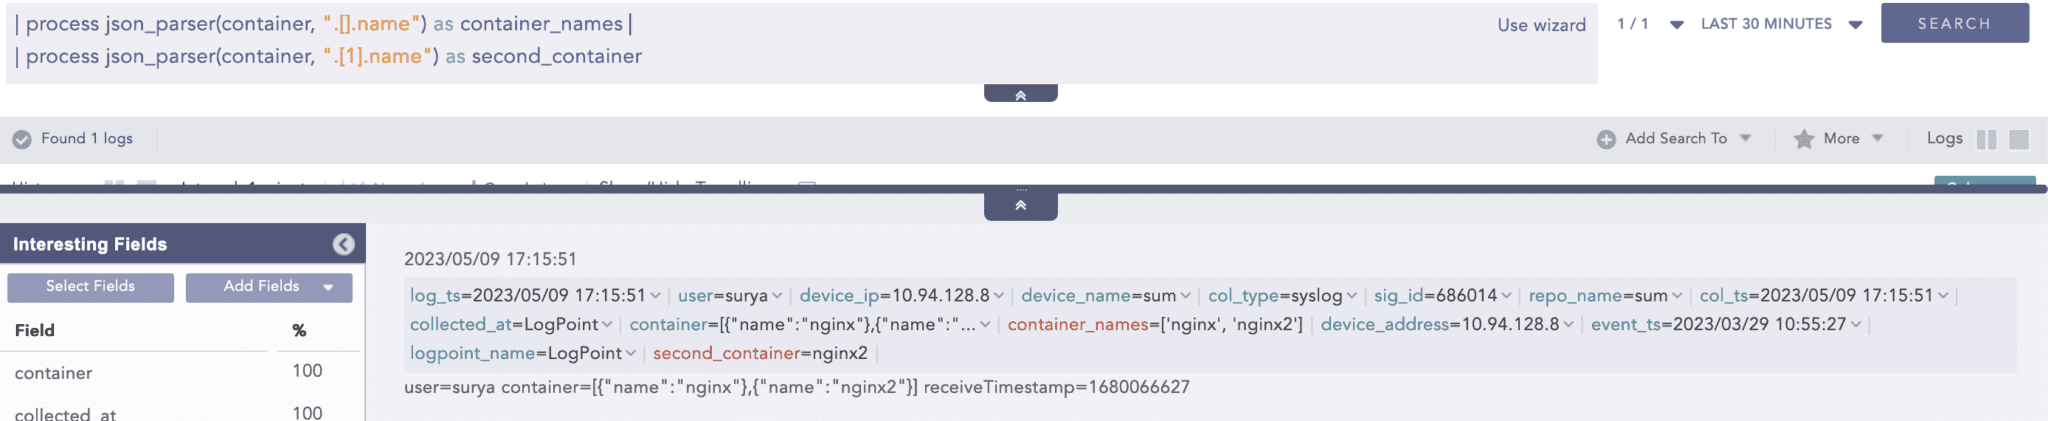
Task: Expand the Add Fields dropdown
Action: [328, 287]
